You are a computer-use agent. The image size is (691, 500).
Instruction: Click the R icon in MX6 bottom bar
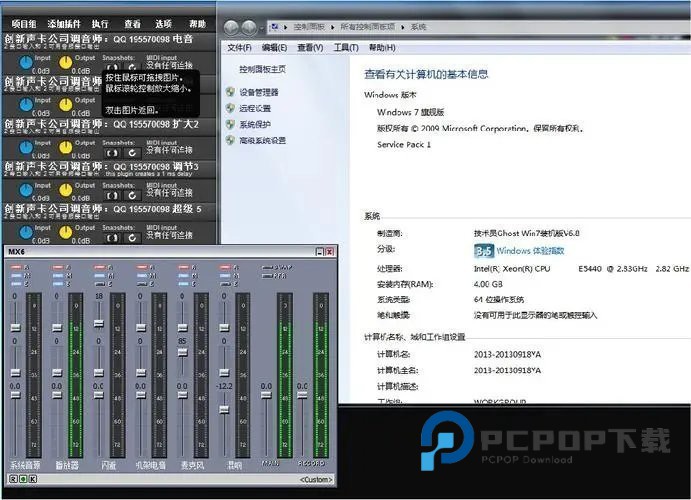(13, 479)
